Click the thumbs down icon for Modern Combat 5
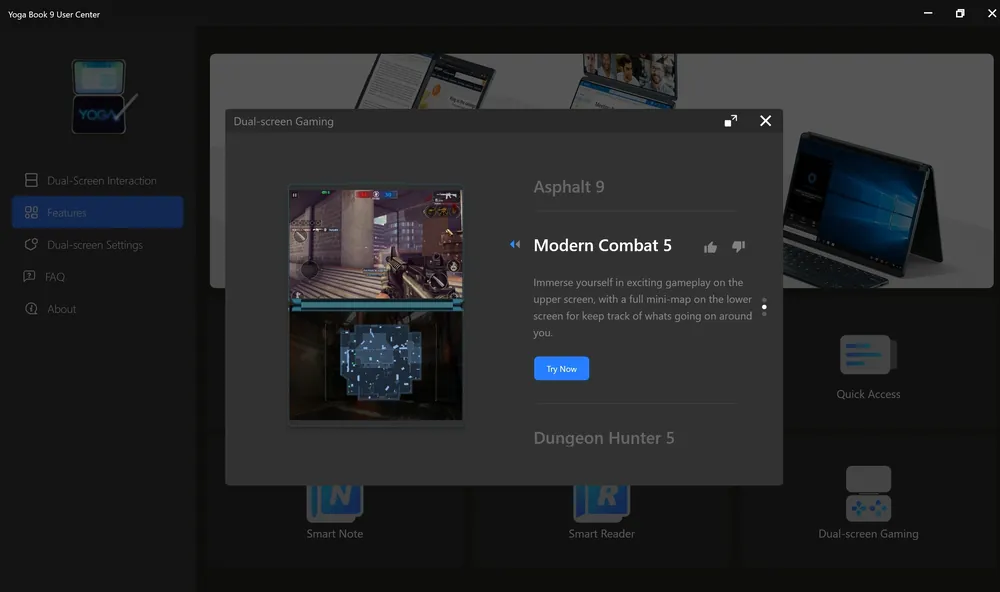 (x=739, y=246)
